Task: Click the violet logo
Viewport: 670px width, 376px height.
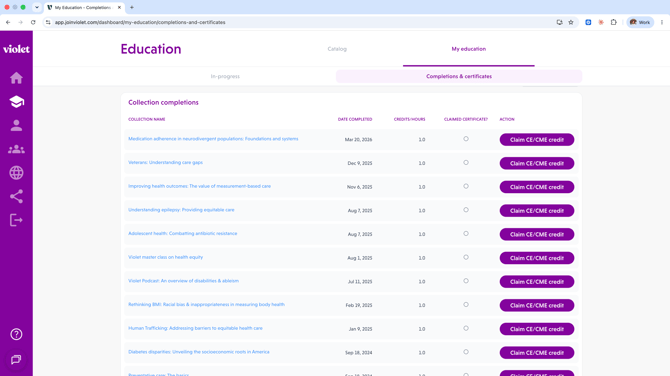Action: [16, 49]
